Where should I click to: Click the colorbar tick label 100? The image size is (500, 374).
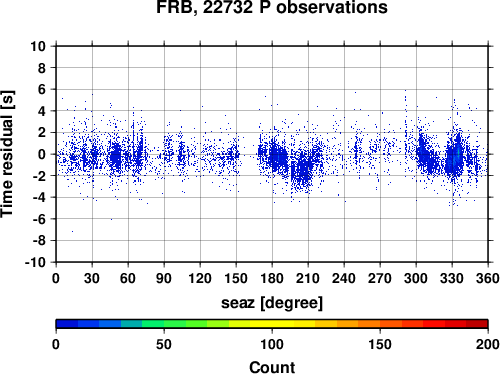[272, 344]
